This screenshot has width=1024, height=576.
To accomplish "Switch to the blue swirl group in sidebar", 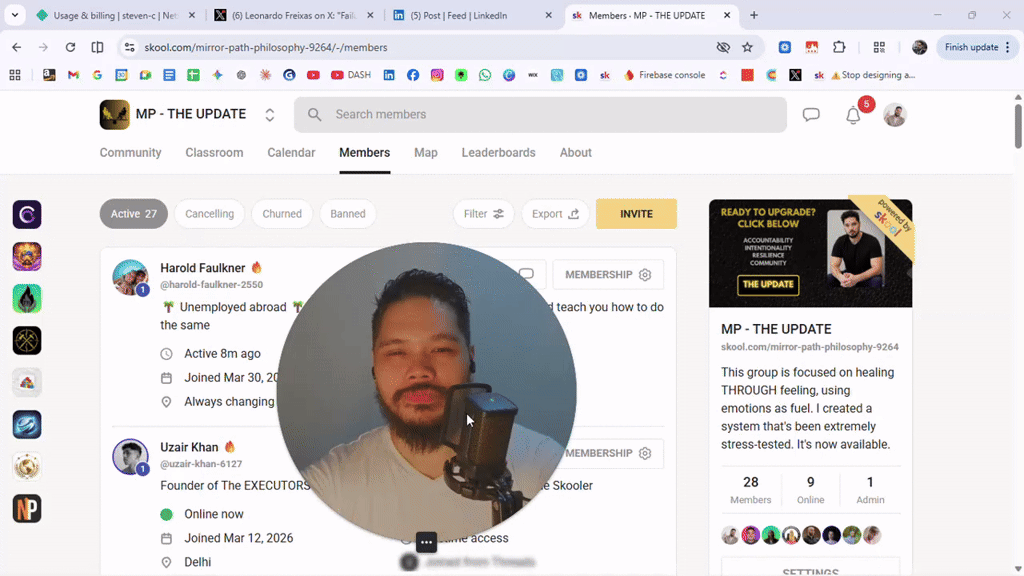I will (x=27, y=424).
